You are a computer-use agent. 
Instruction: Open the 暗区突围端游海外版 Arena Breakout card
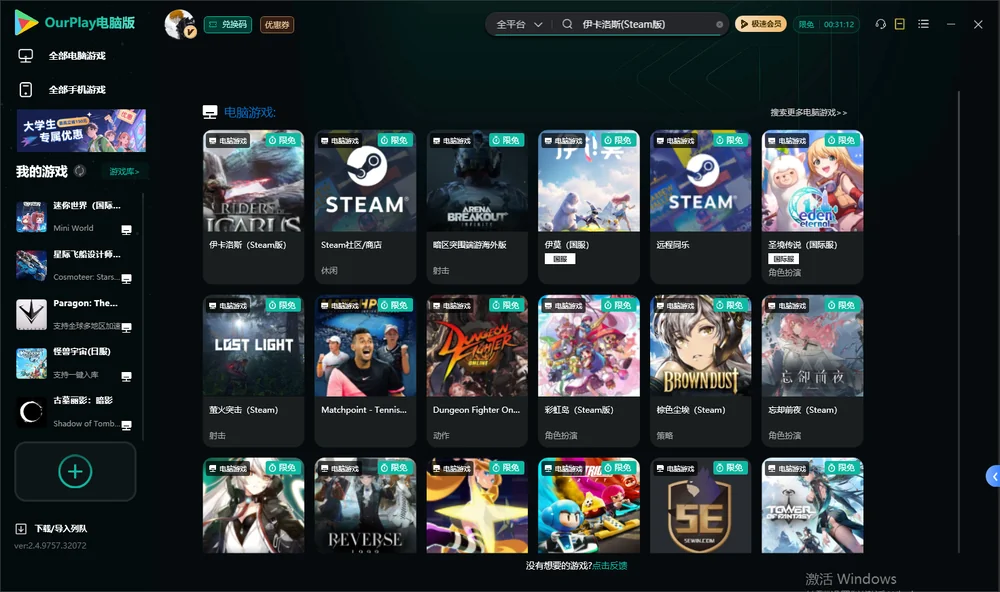[x=477, y=207]
